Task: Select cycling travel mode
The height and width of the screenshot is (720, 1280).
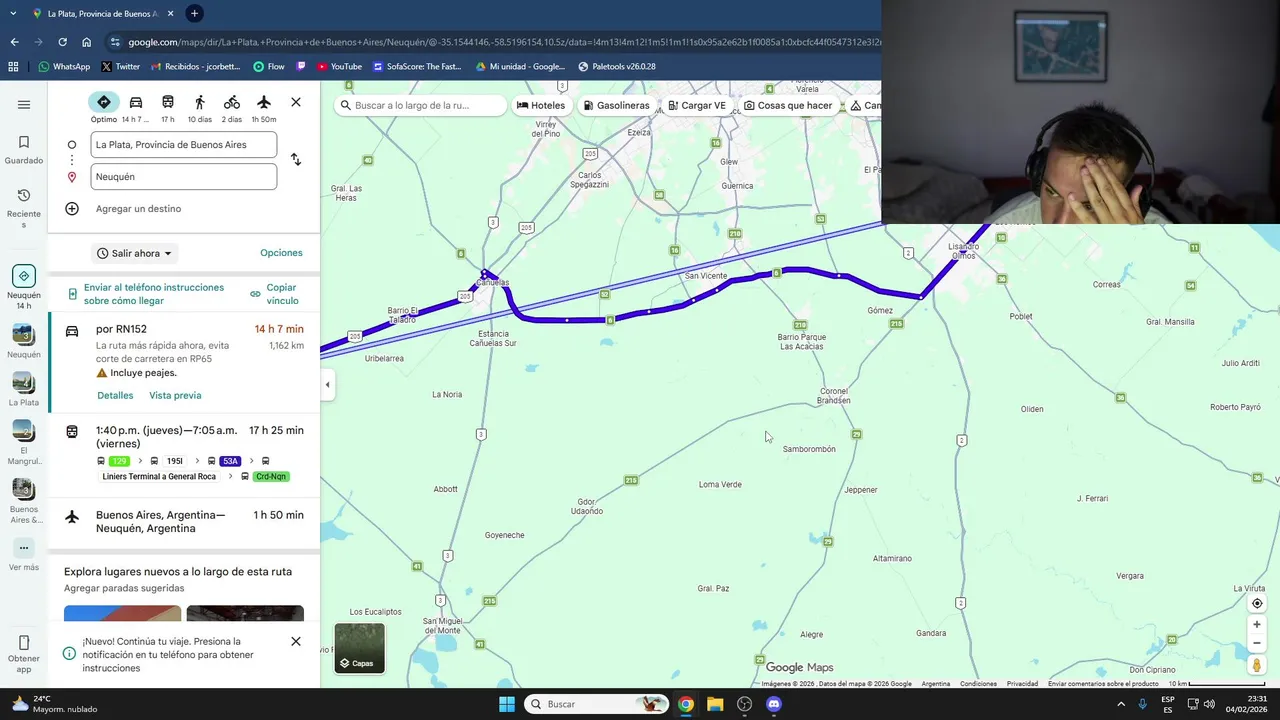Action: click(x=232, y=107)
